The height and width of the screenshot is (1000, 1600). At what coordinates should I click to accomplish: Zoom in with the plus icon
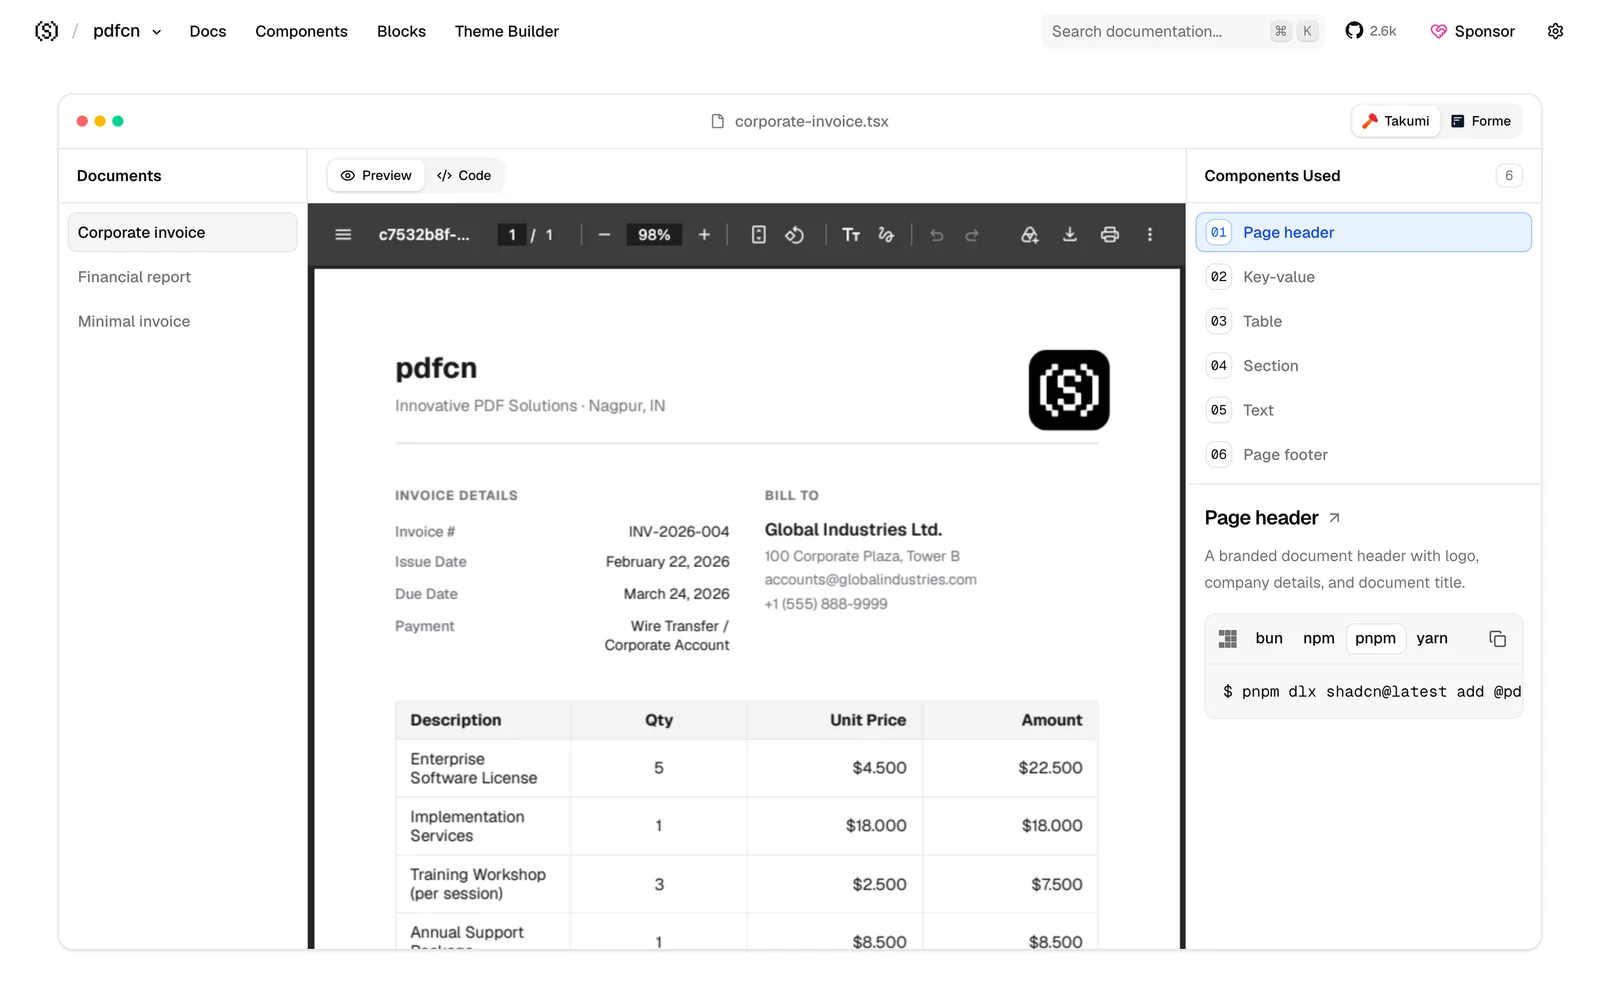pyautogui.click(x=704, y=235)
